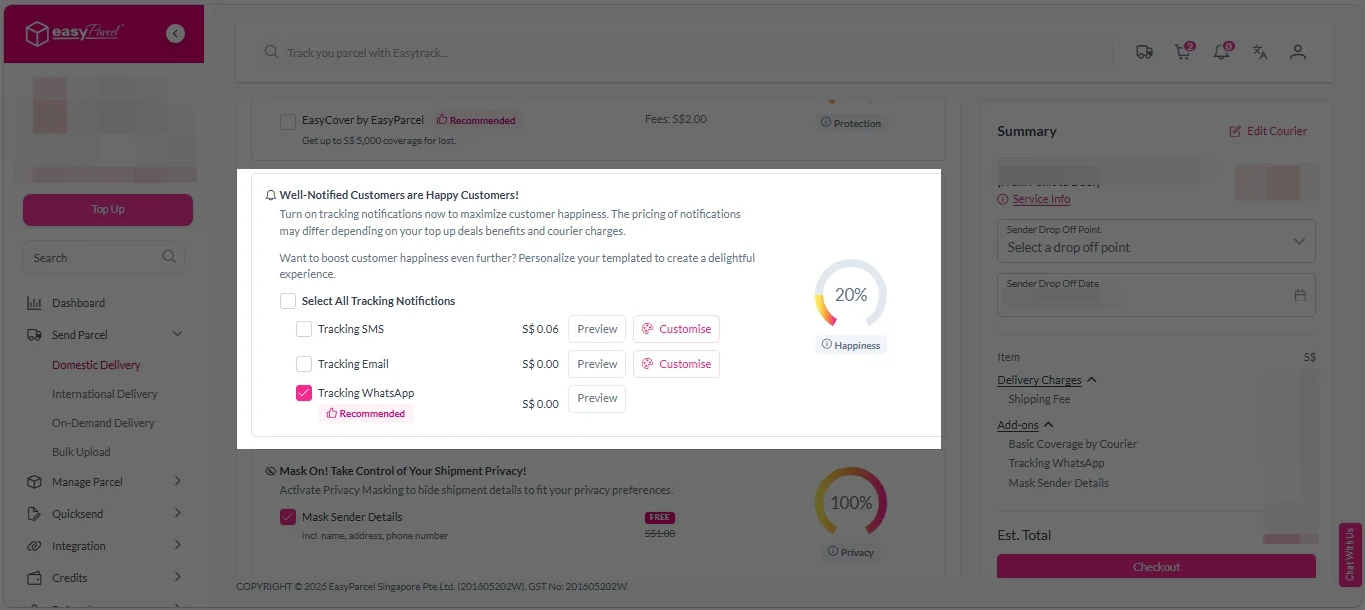Click the Credits card icon in sidebar
The width and height of the screenshot is (1365, 610).
click(x=34, y=578)
